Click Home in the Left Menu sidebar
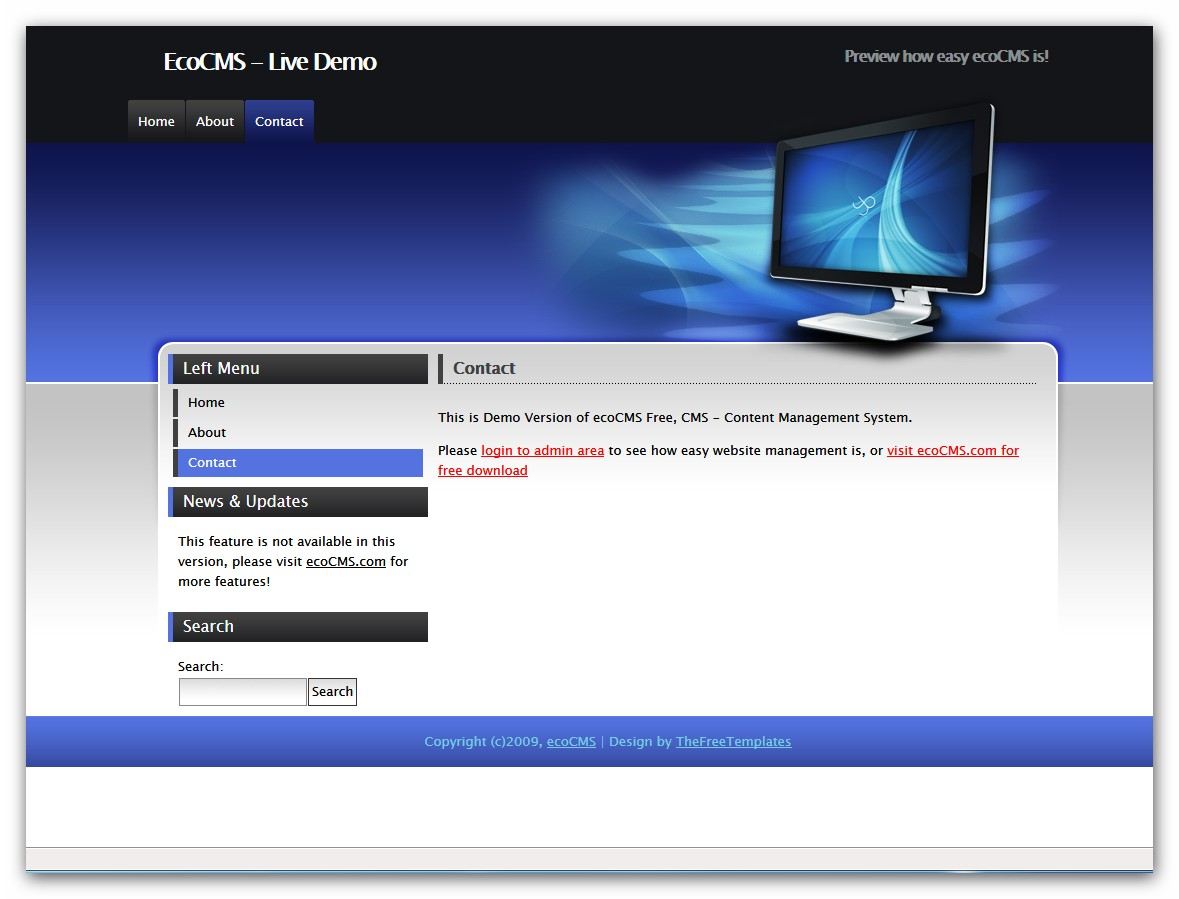Viewport: 1179px width, 899px height. point(299,403)
